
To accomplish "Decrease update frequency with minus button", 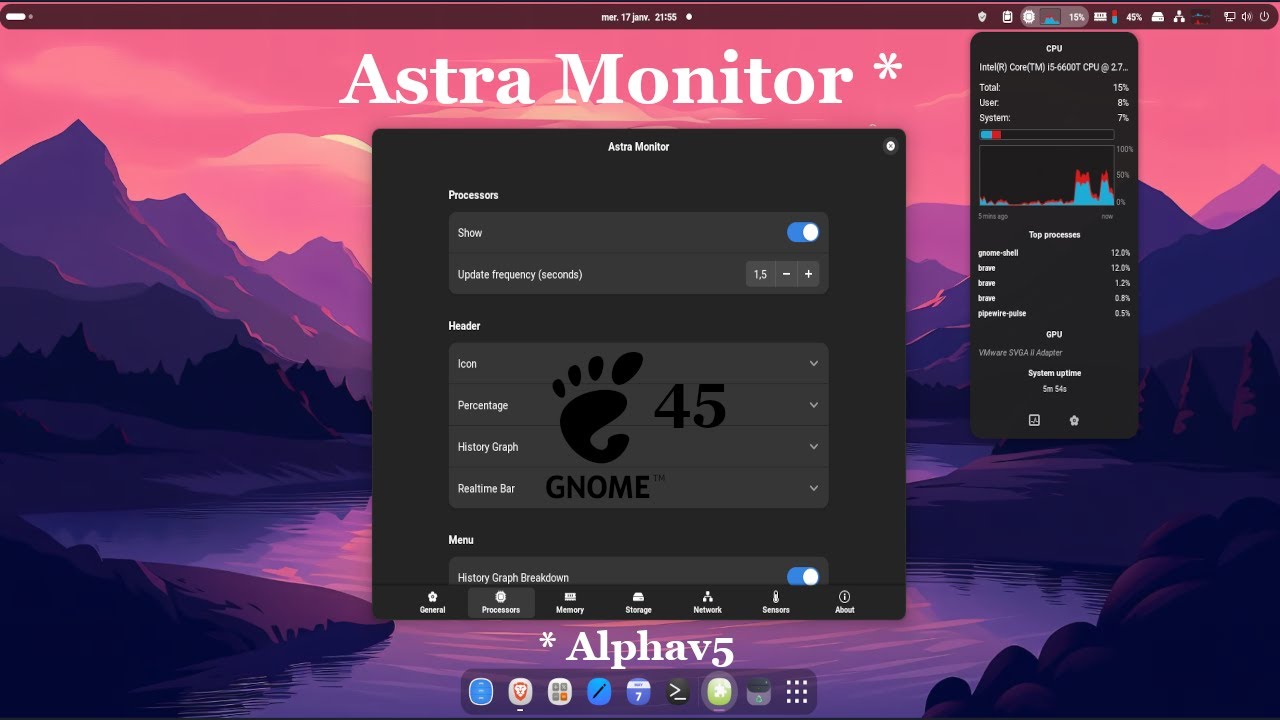I will click(786, 274).
